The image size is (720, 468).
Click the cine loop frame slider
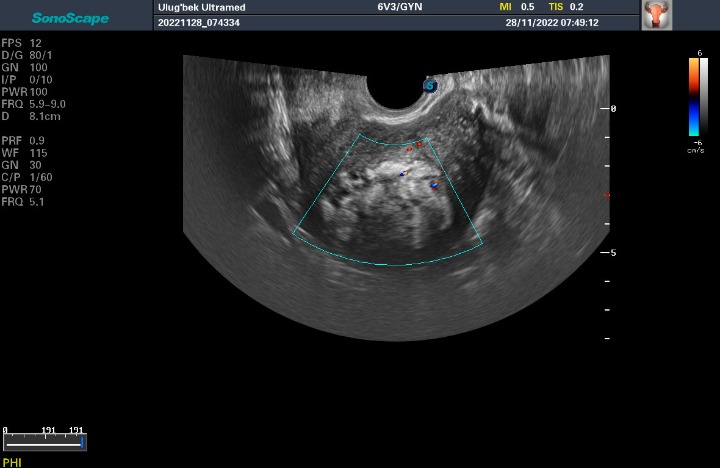[x=44, y=440]
